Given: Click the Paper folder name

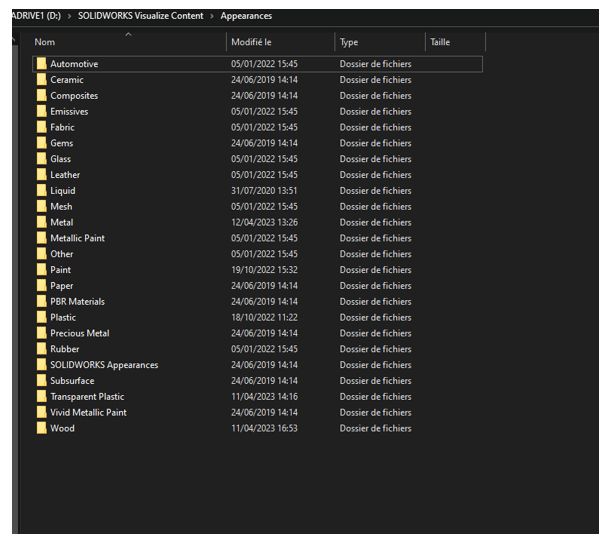Looking at the screenshot, I should (62, 286).
